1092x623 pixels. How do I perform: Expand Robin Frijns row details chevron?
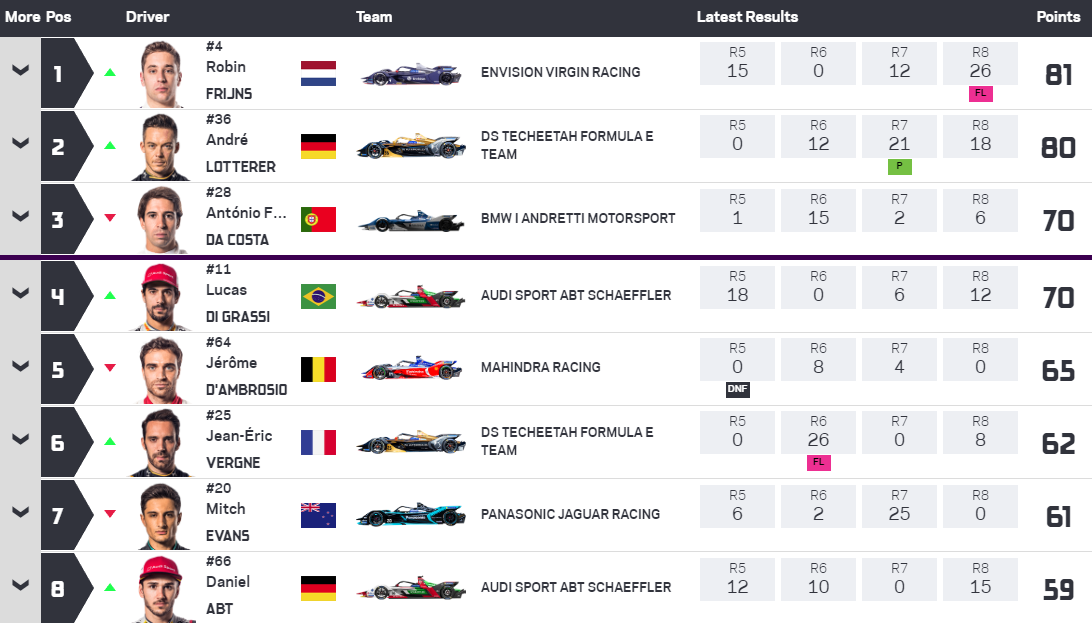pyautogui.click(x=20, y=71)
